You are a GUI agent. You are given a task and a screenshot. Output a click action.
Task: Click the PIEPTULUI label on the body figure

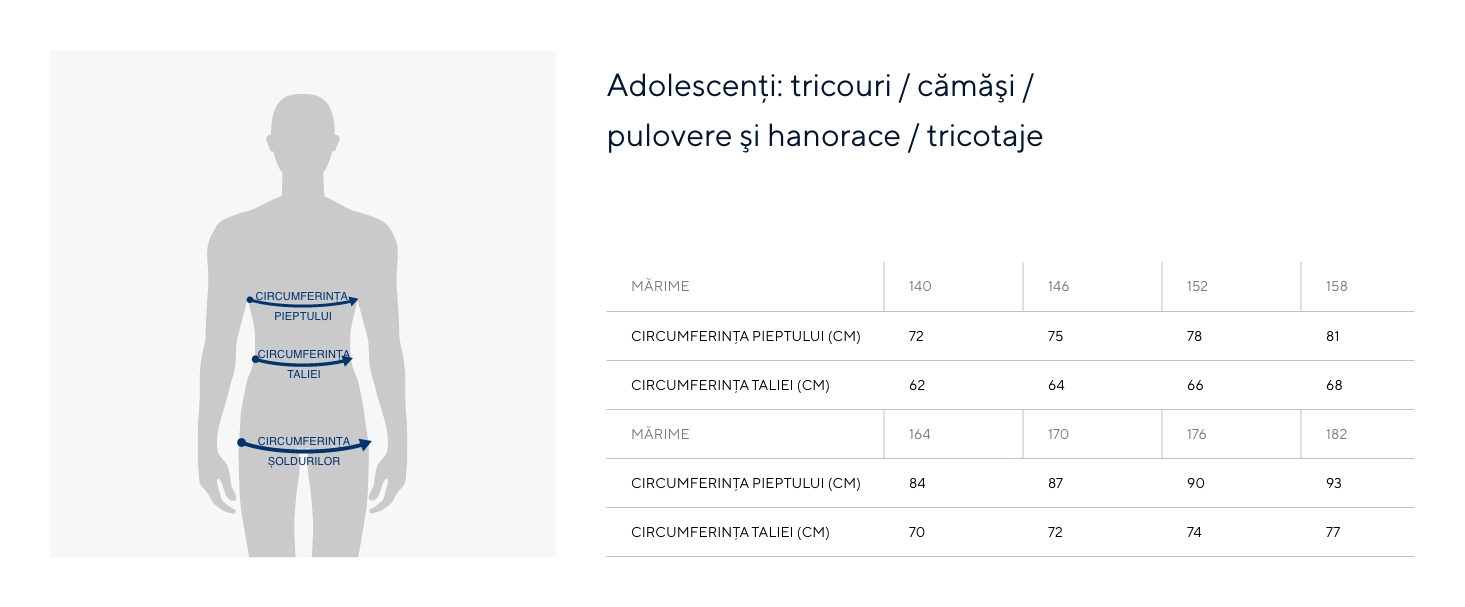tap(303, 317)
